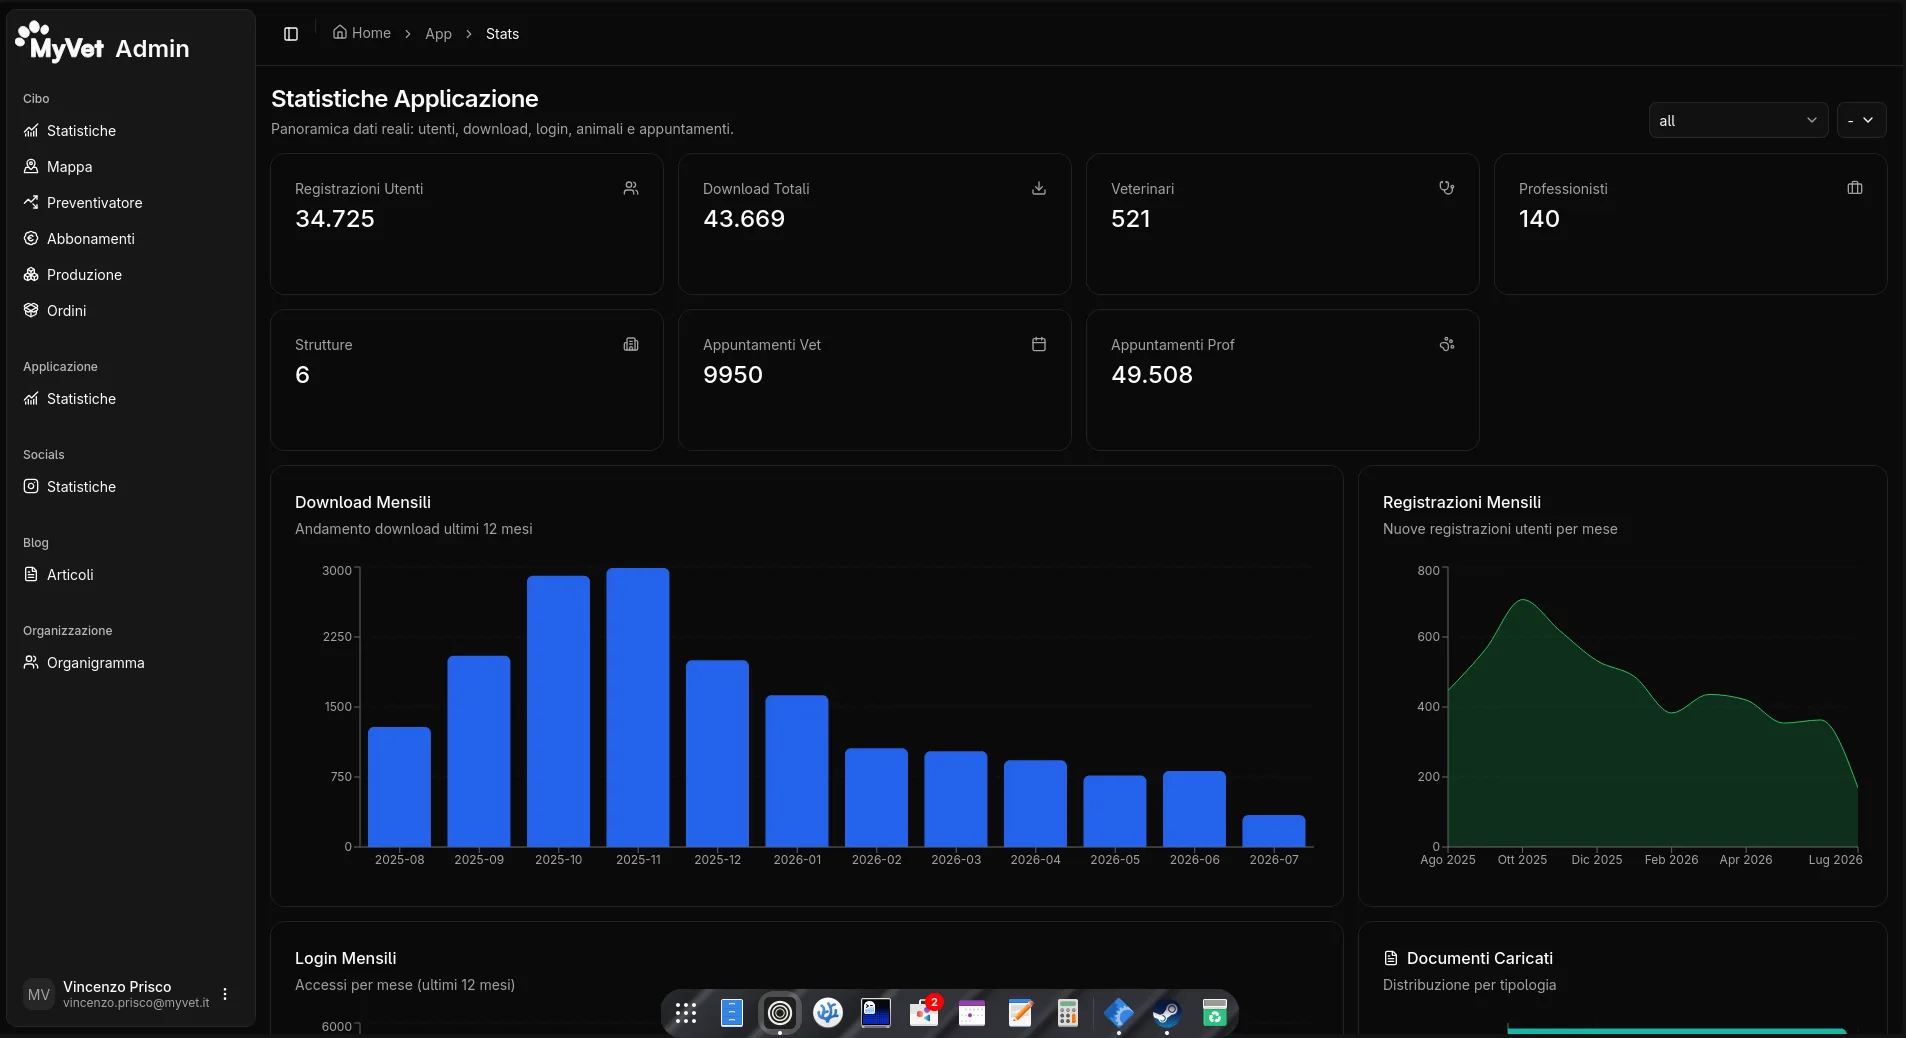Click the 2026-01 download bar
This screenshot has height=1038, width=1906.
point(797,771)
